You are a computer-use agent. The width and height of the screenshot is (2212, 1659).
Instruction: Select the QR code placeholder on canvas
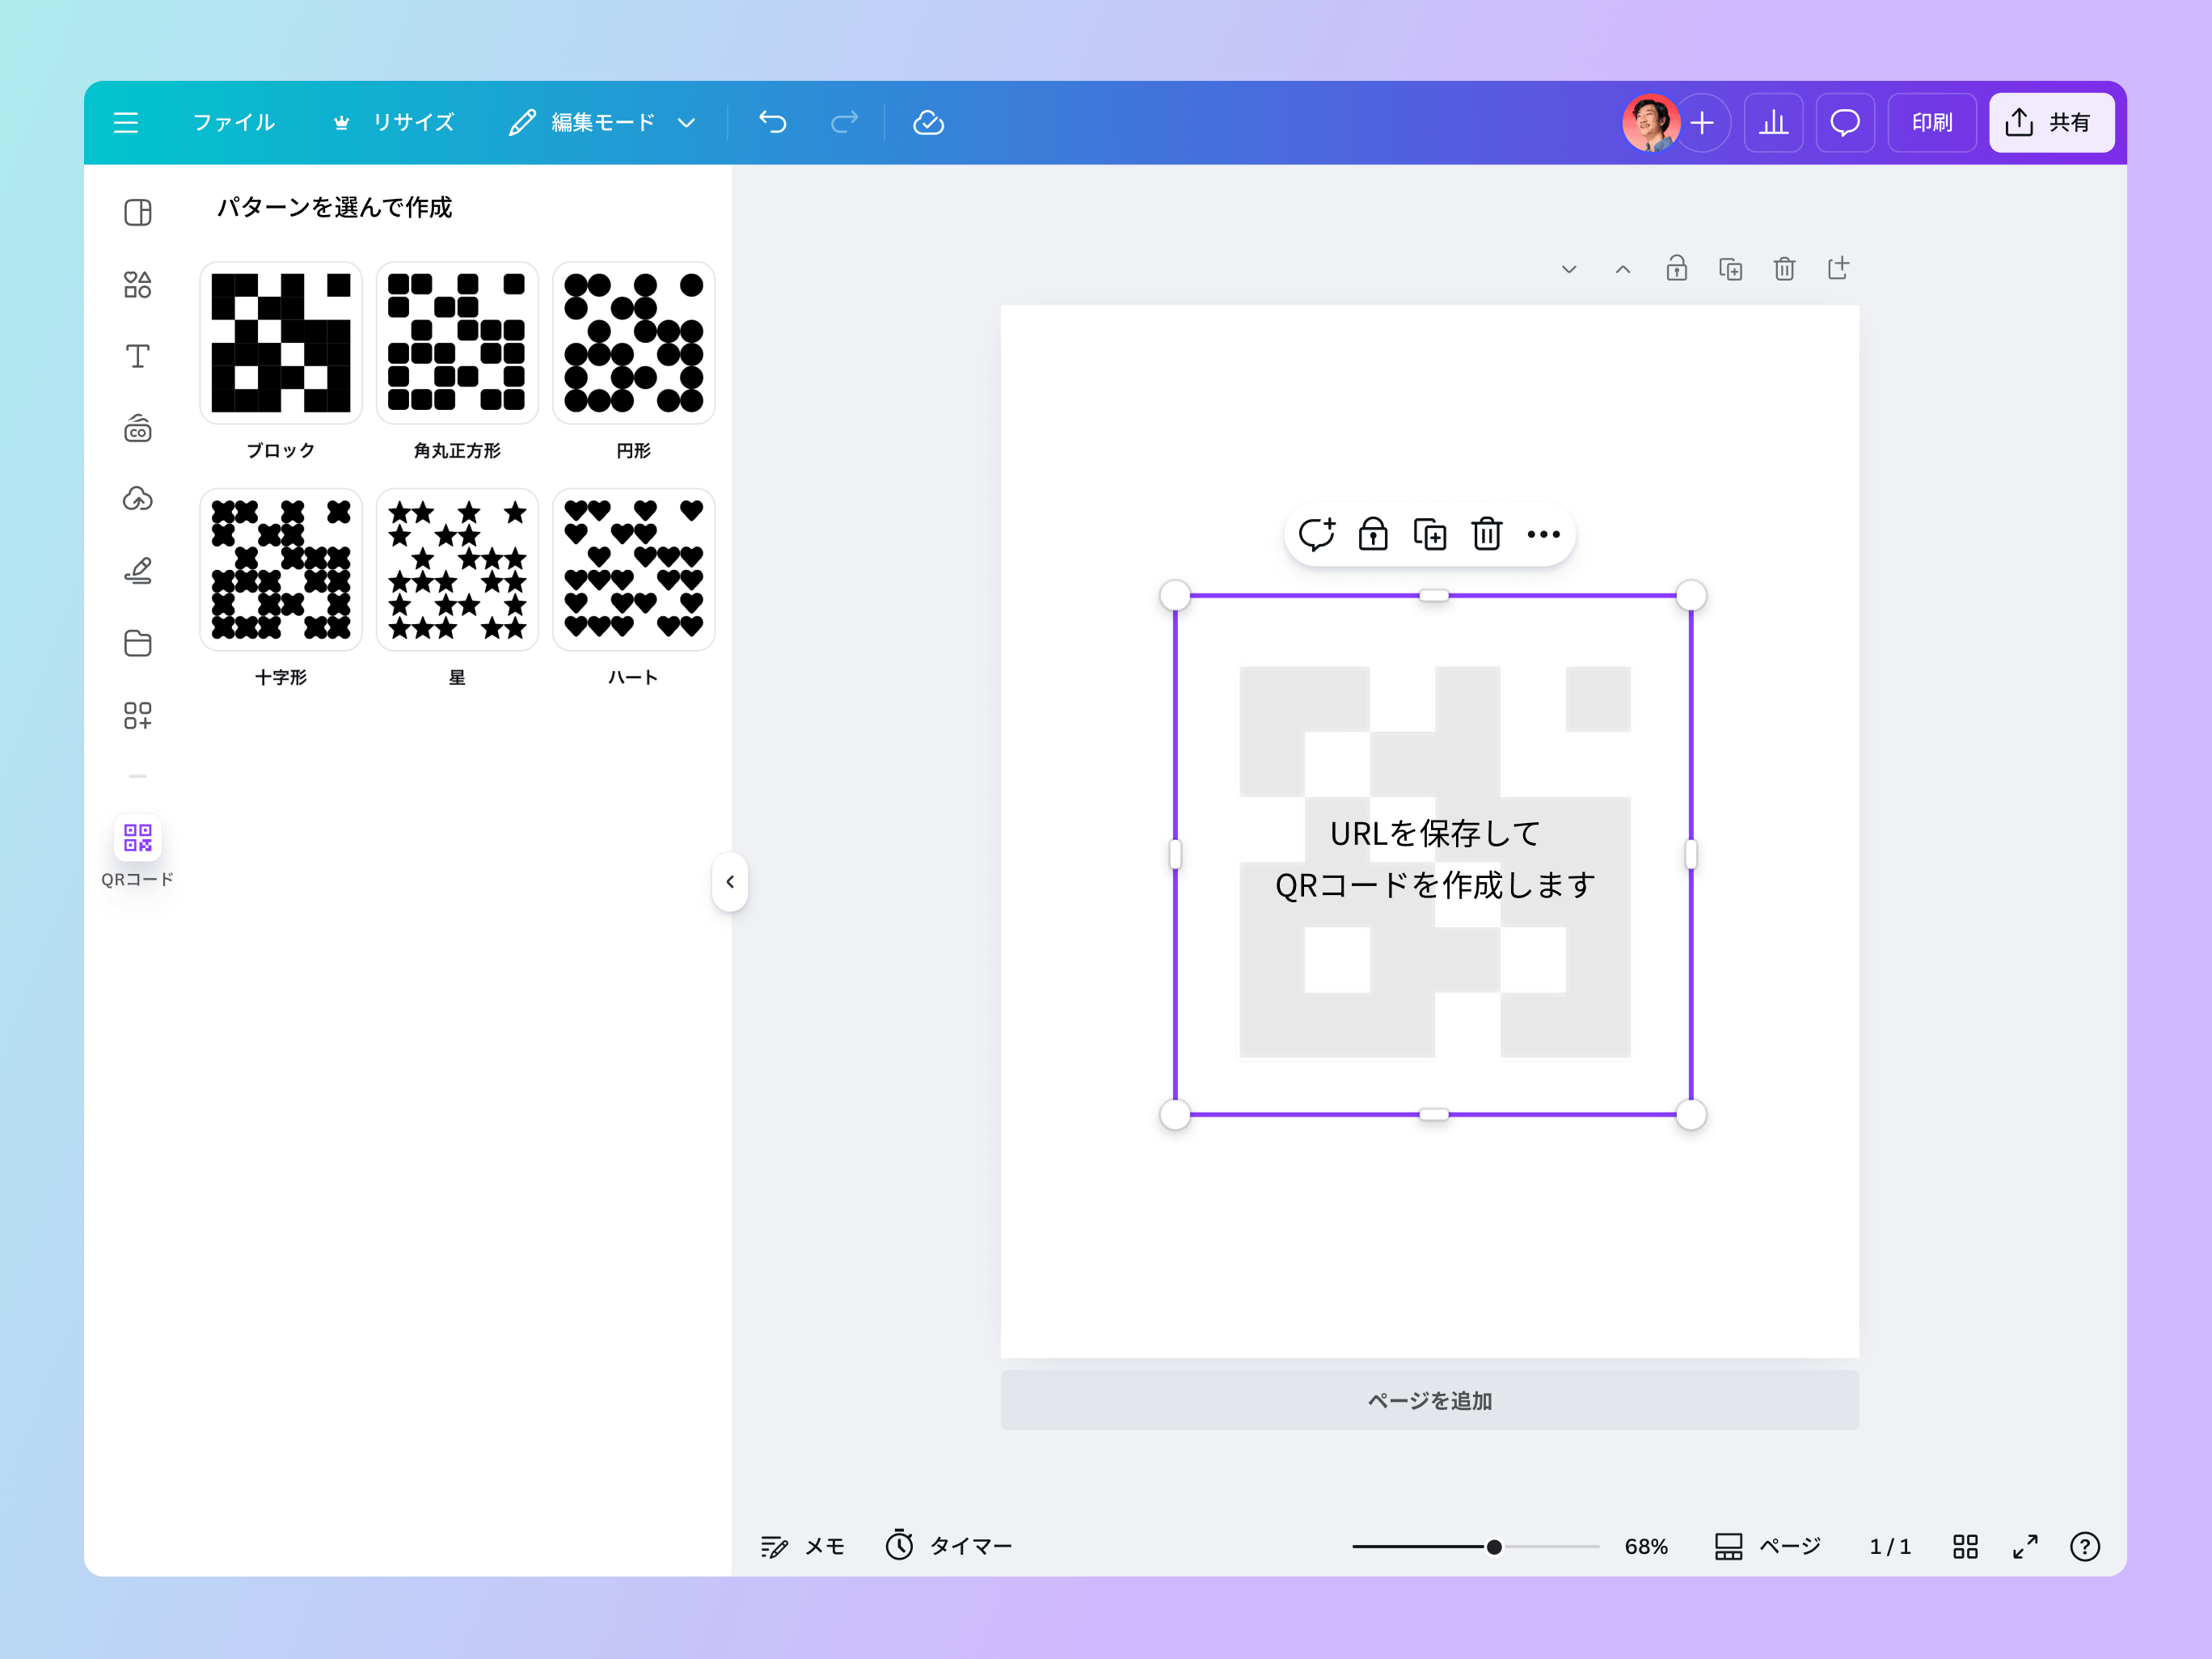tap(1434, 856)
